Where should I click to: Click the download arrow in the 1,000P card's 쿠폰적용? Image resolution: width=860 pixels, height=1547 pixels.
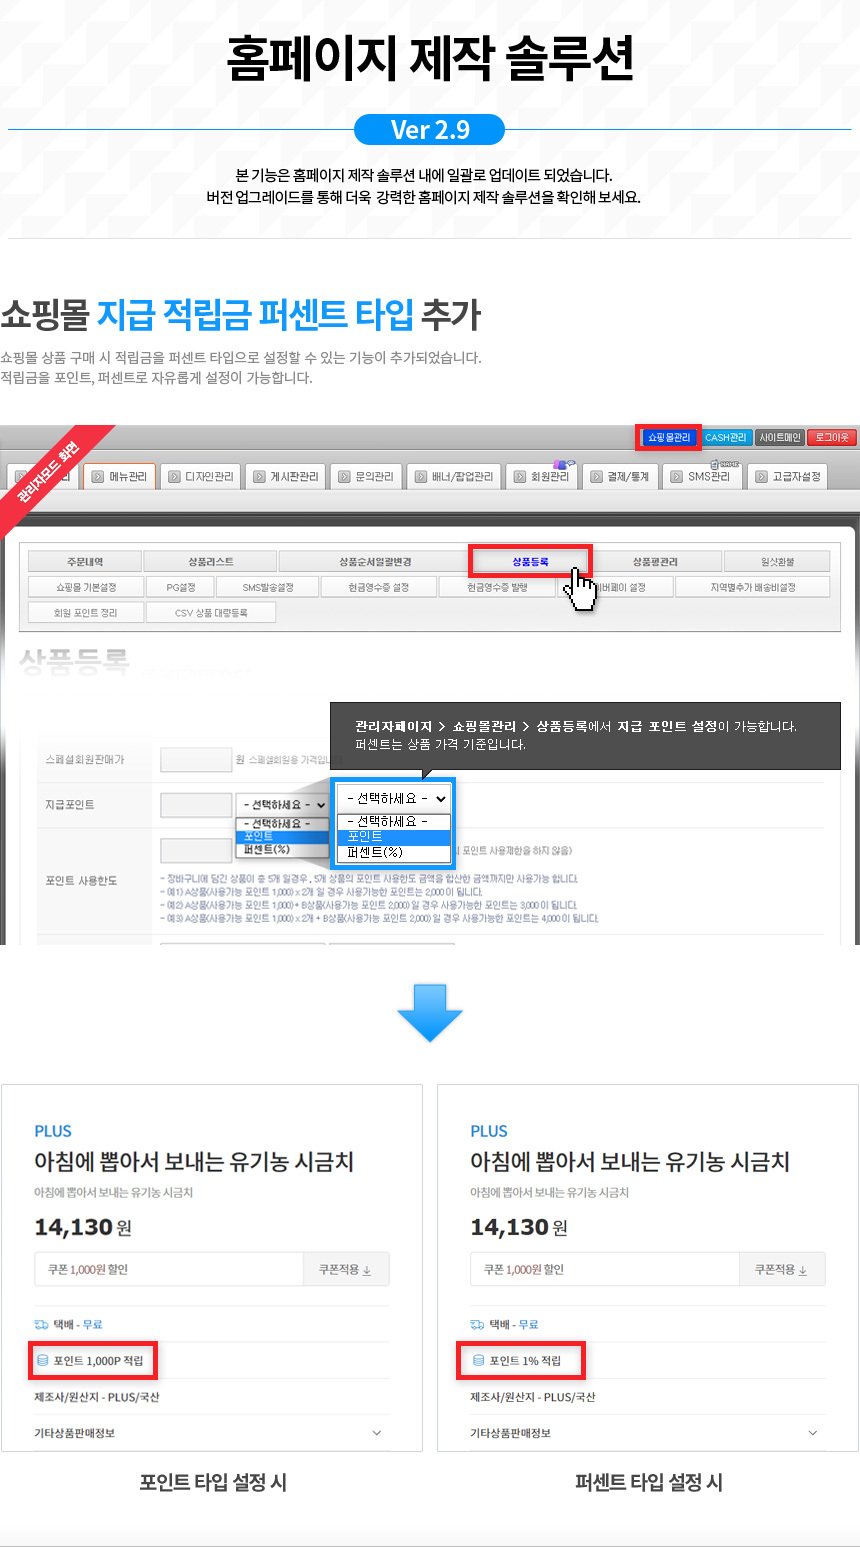tap(367, 1270)
